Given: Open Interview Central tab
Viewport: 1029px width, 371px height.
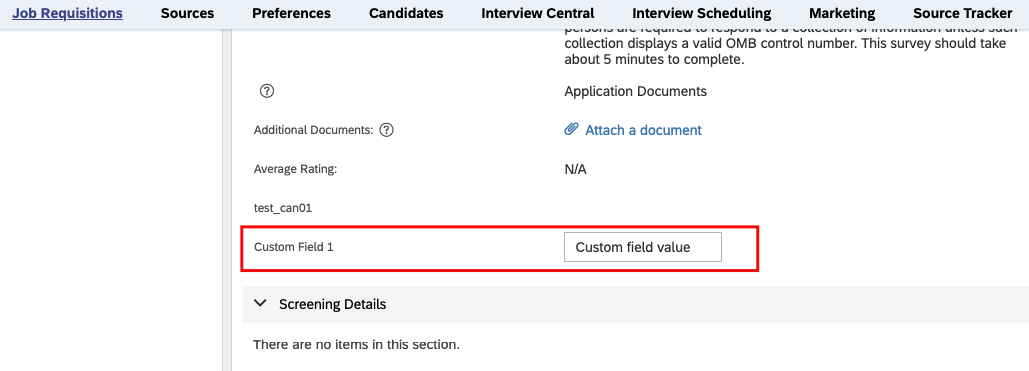Looking at the screenshot, I should (x=537, y=13).
